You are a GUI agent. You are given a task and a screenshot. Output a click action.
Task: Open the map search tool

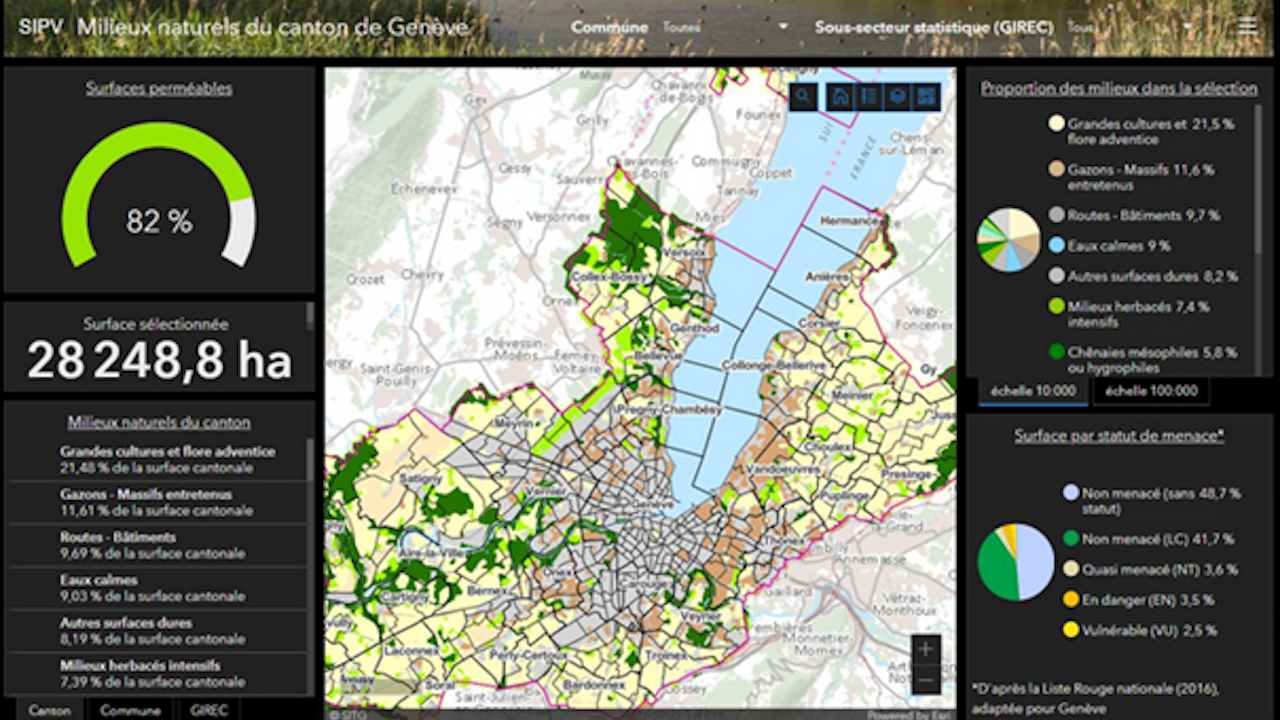[x=804, y=96]
